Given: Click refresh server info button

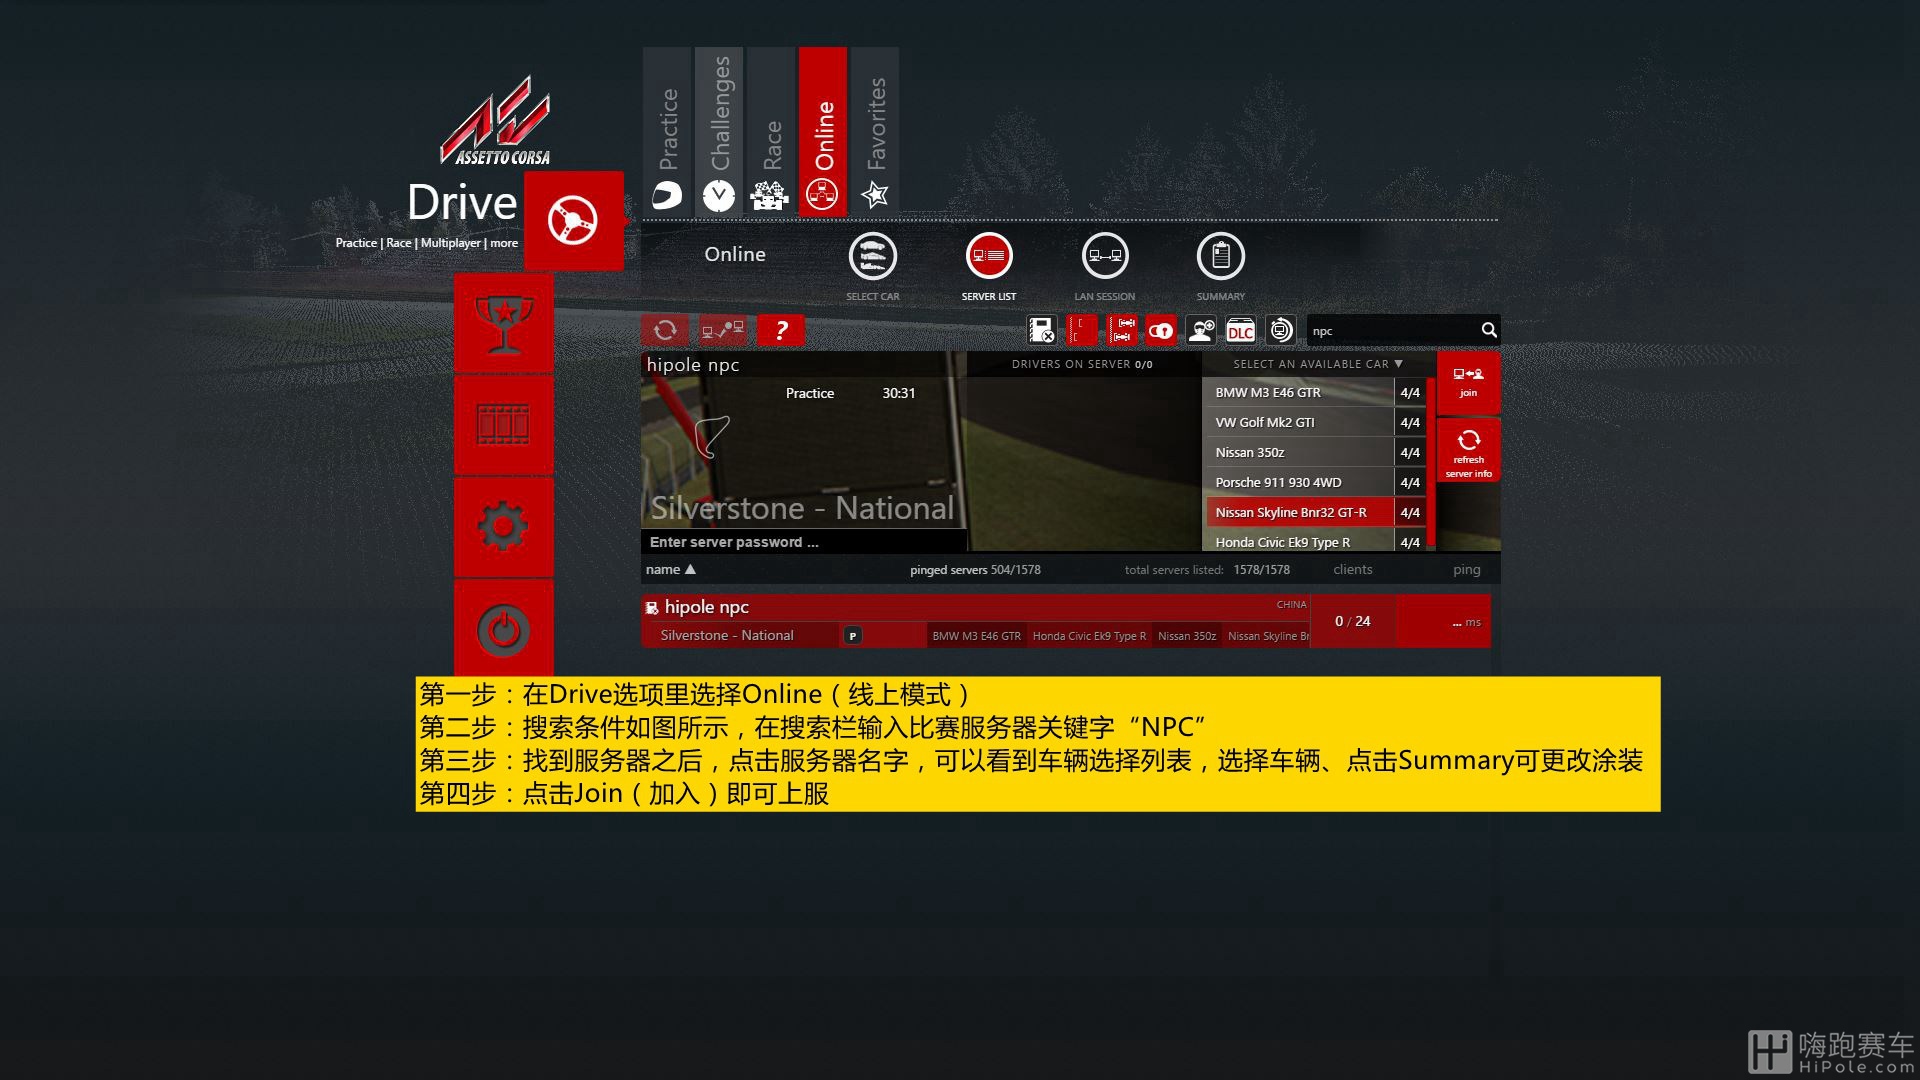Looking at the screenshot, I should click(1468, 451).
